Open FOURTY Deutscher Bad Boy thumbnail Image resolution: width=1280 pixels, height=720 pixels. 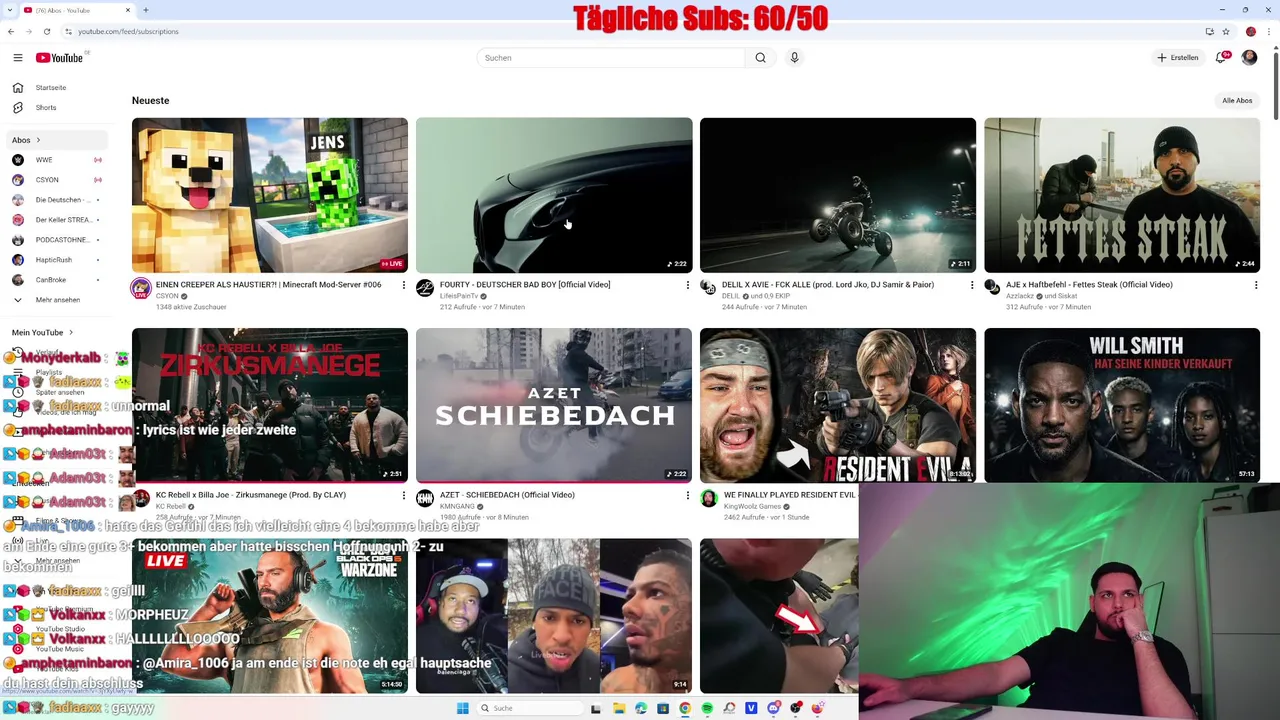pos(554,195)
